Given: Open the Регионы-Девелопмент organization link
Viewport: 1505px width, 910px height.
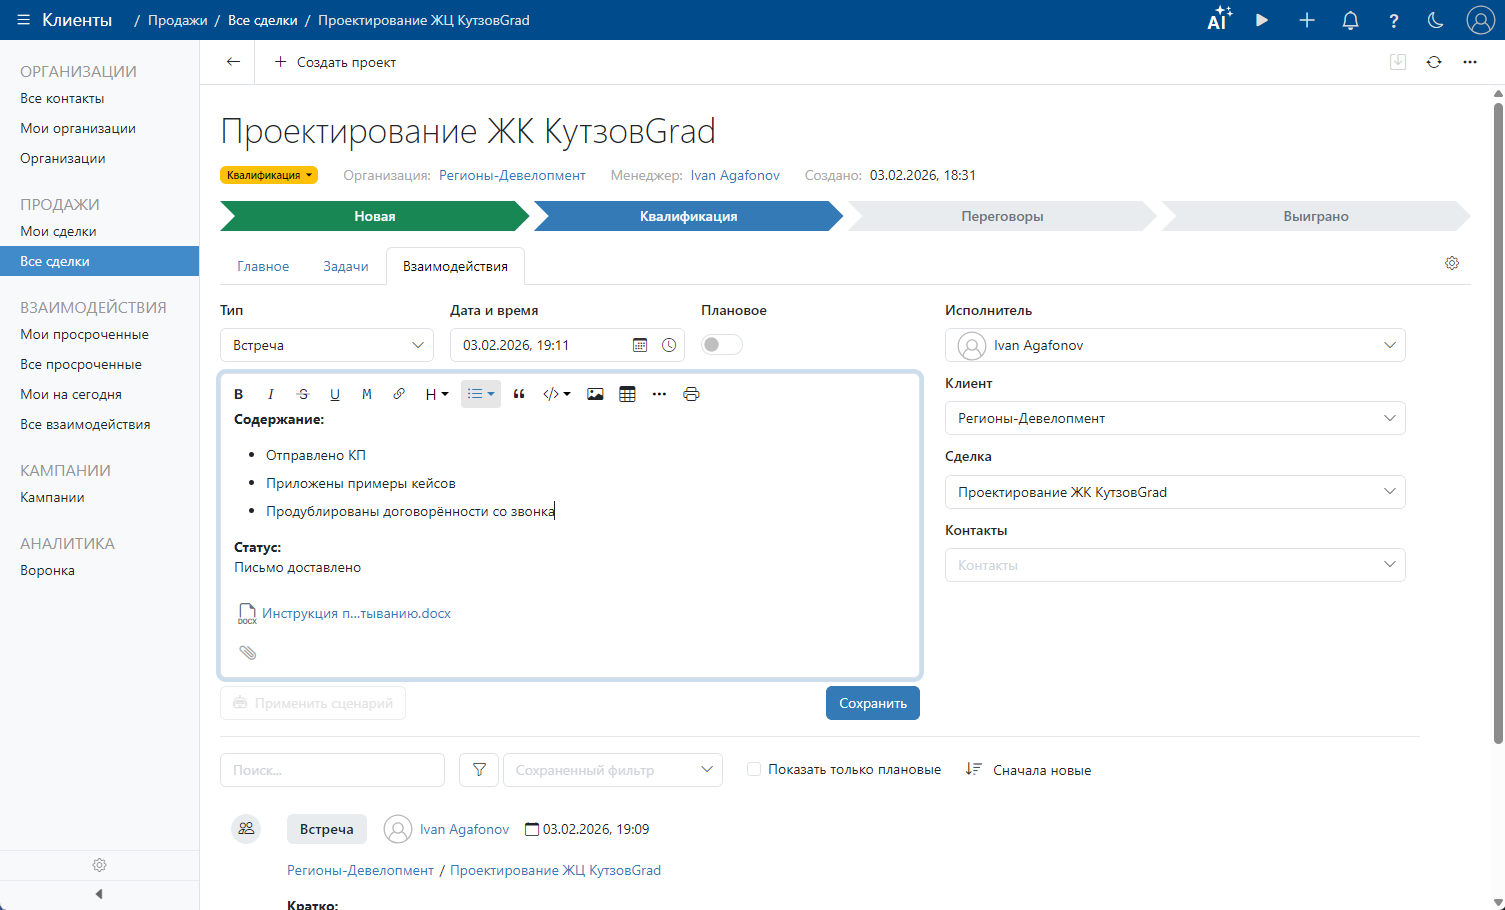Looking at the screenshot, I should 512,175.
